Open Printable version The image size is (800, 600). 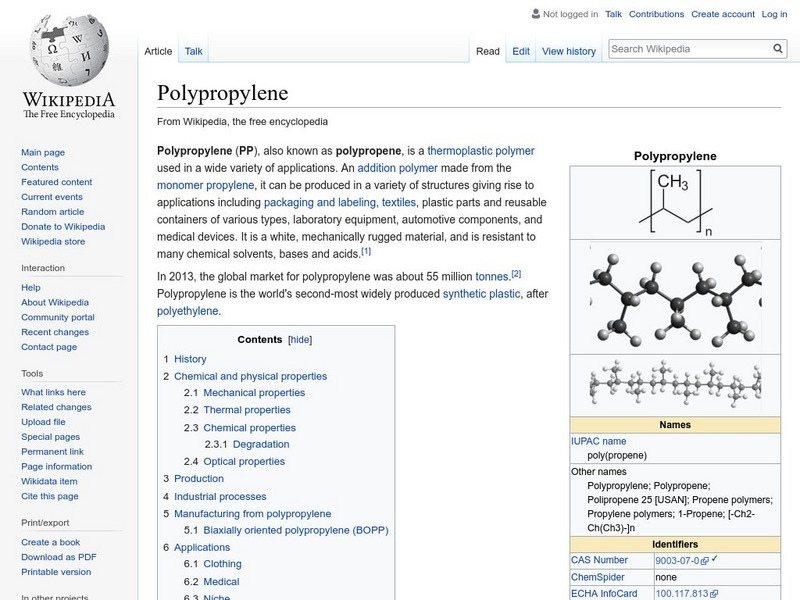[56, 572]
